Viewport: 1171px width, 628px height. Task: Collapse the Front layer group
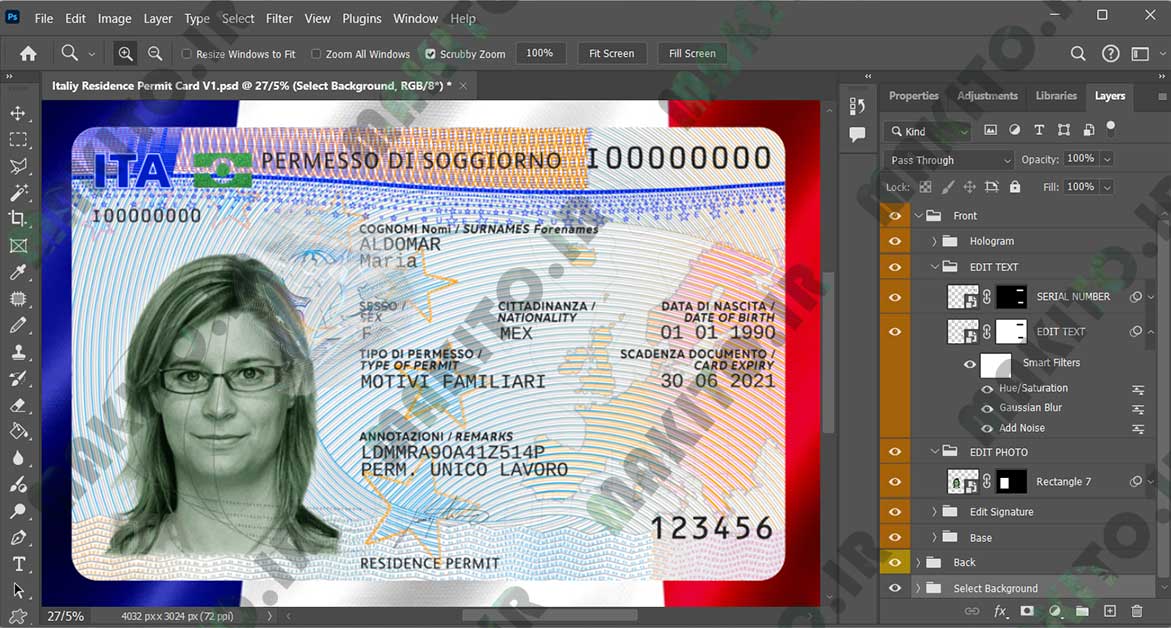pyautogui.click(x=919, y=215)
